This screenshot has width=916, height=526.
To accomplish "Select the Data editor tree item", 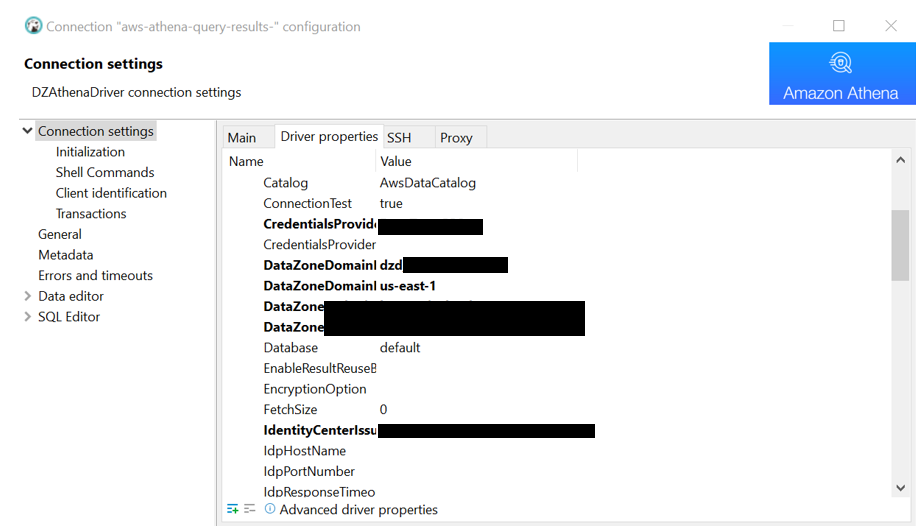I will (71, 296).
